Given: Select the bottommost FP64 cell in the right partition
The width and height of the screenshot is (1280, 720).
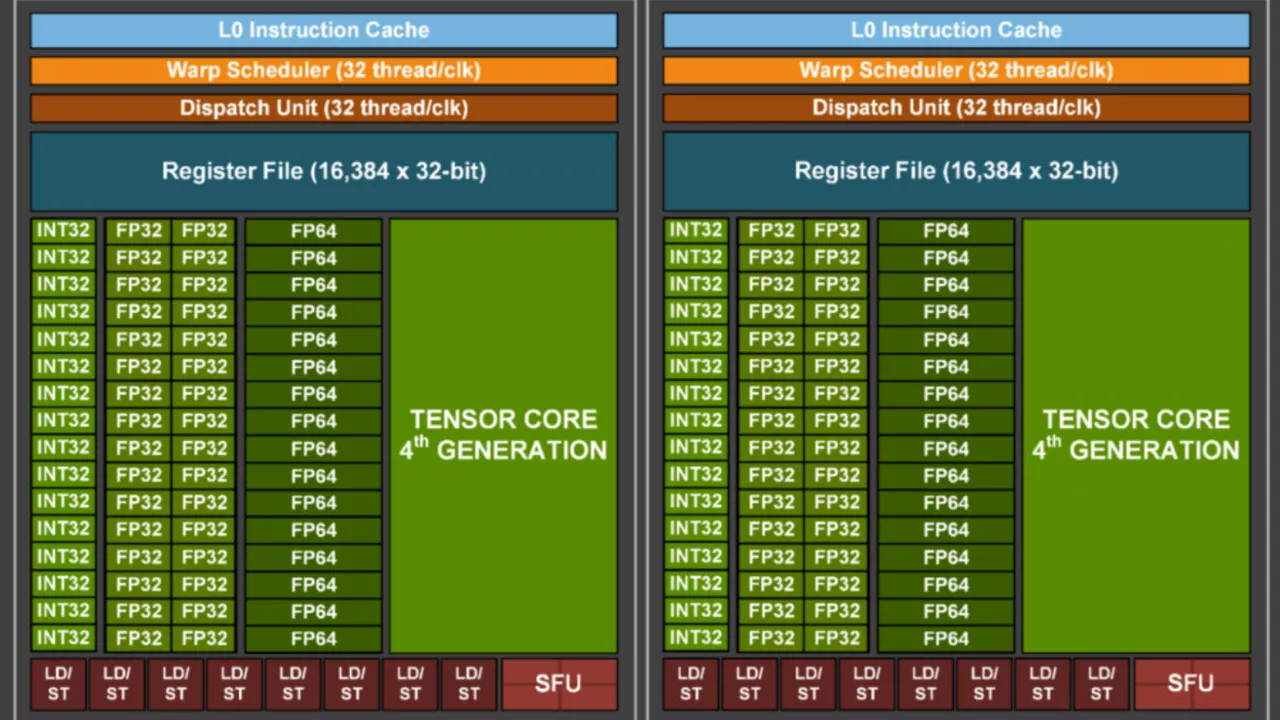Looking at the screenshot, I should [946, 638].
